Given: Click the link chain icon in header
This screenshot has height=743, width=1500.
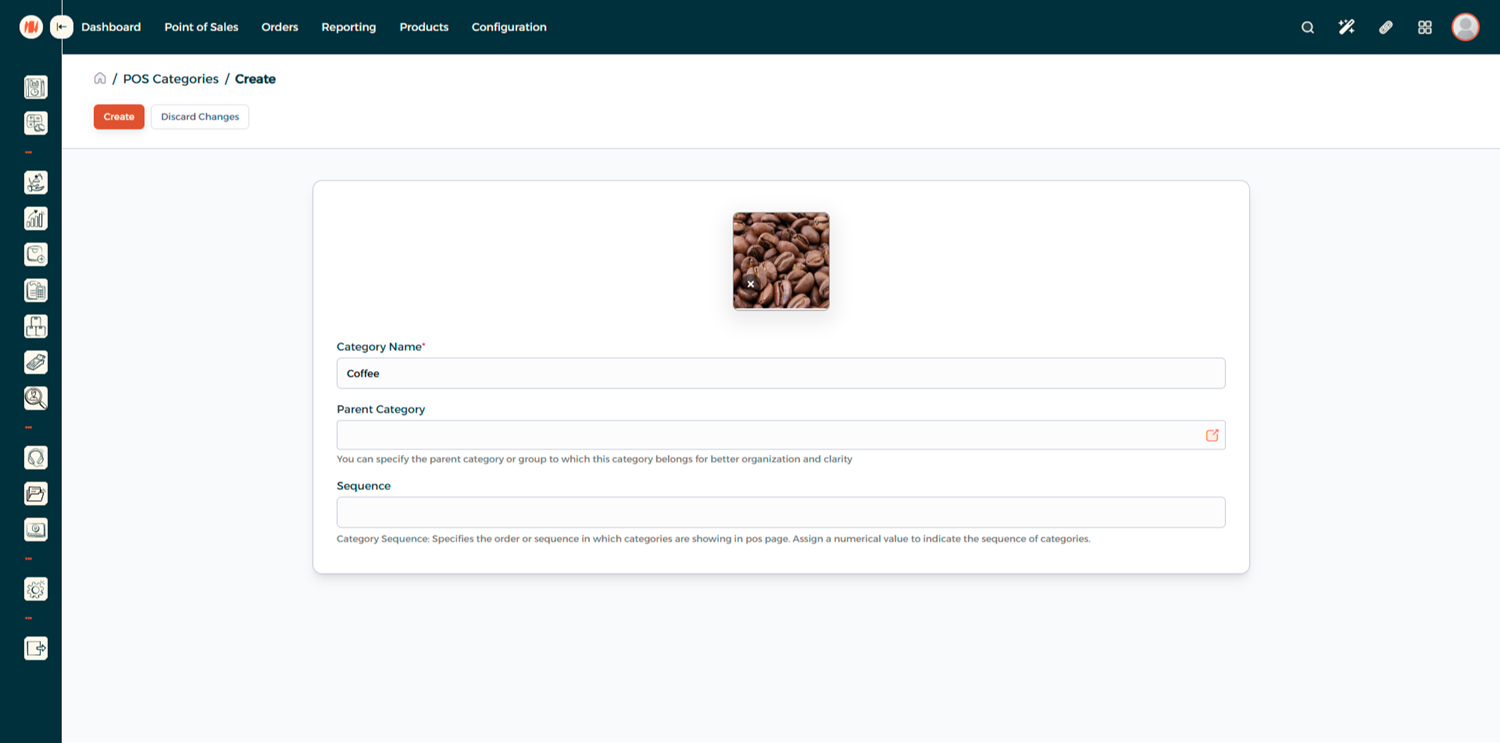Looking at the screenshot, I should pos(1385,28).
